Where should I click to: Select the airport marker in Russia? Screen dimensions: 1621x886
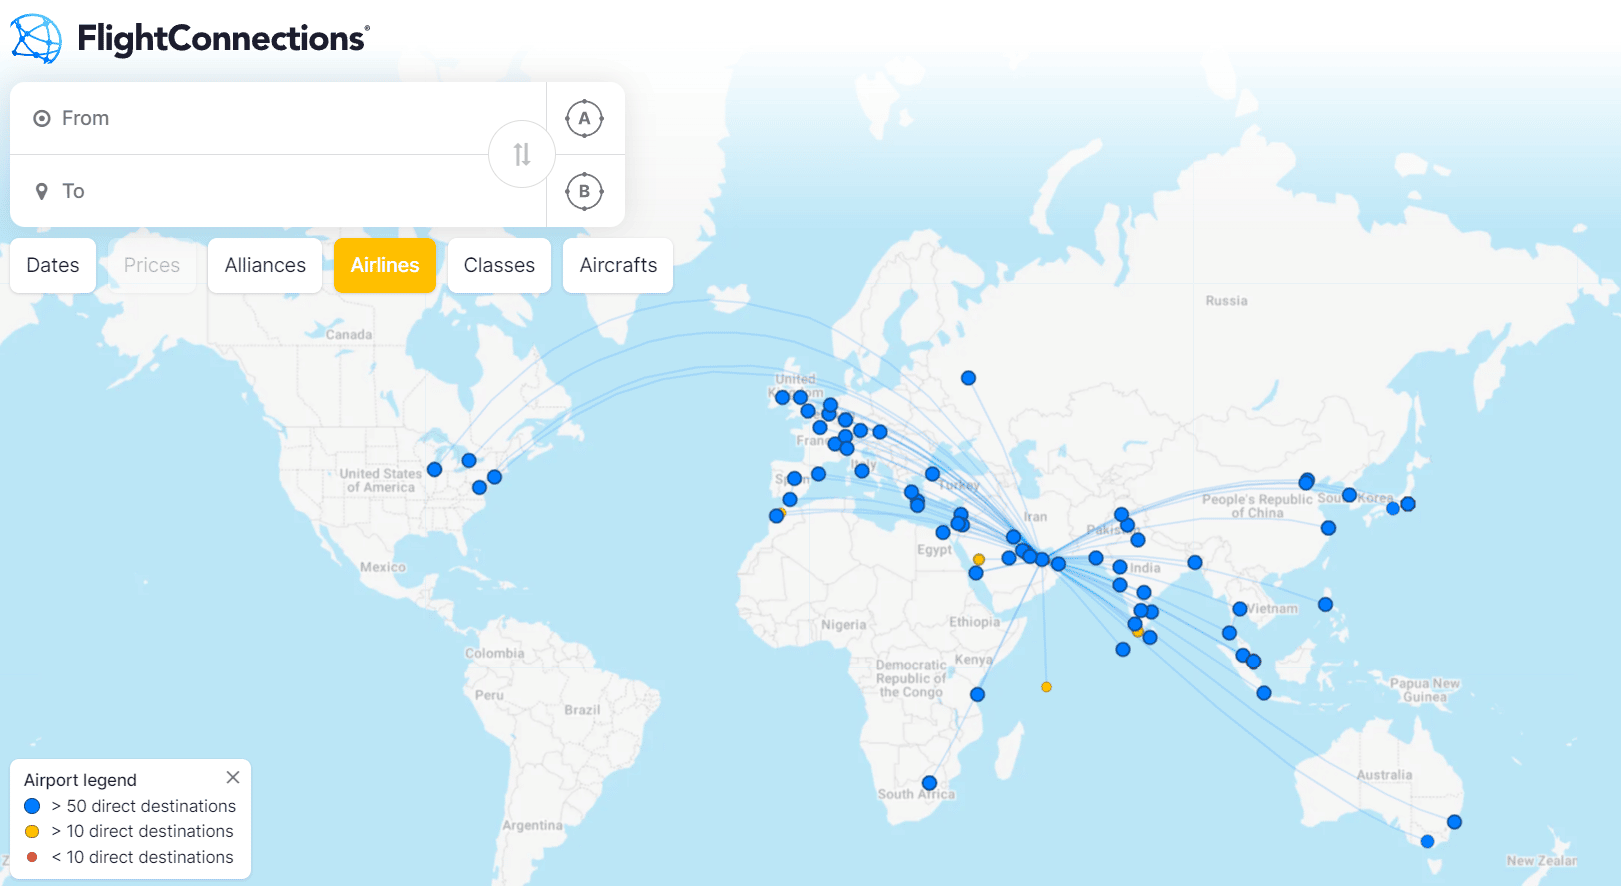point(968,378)
